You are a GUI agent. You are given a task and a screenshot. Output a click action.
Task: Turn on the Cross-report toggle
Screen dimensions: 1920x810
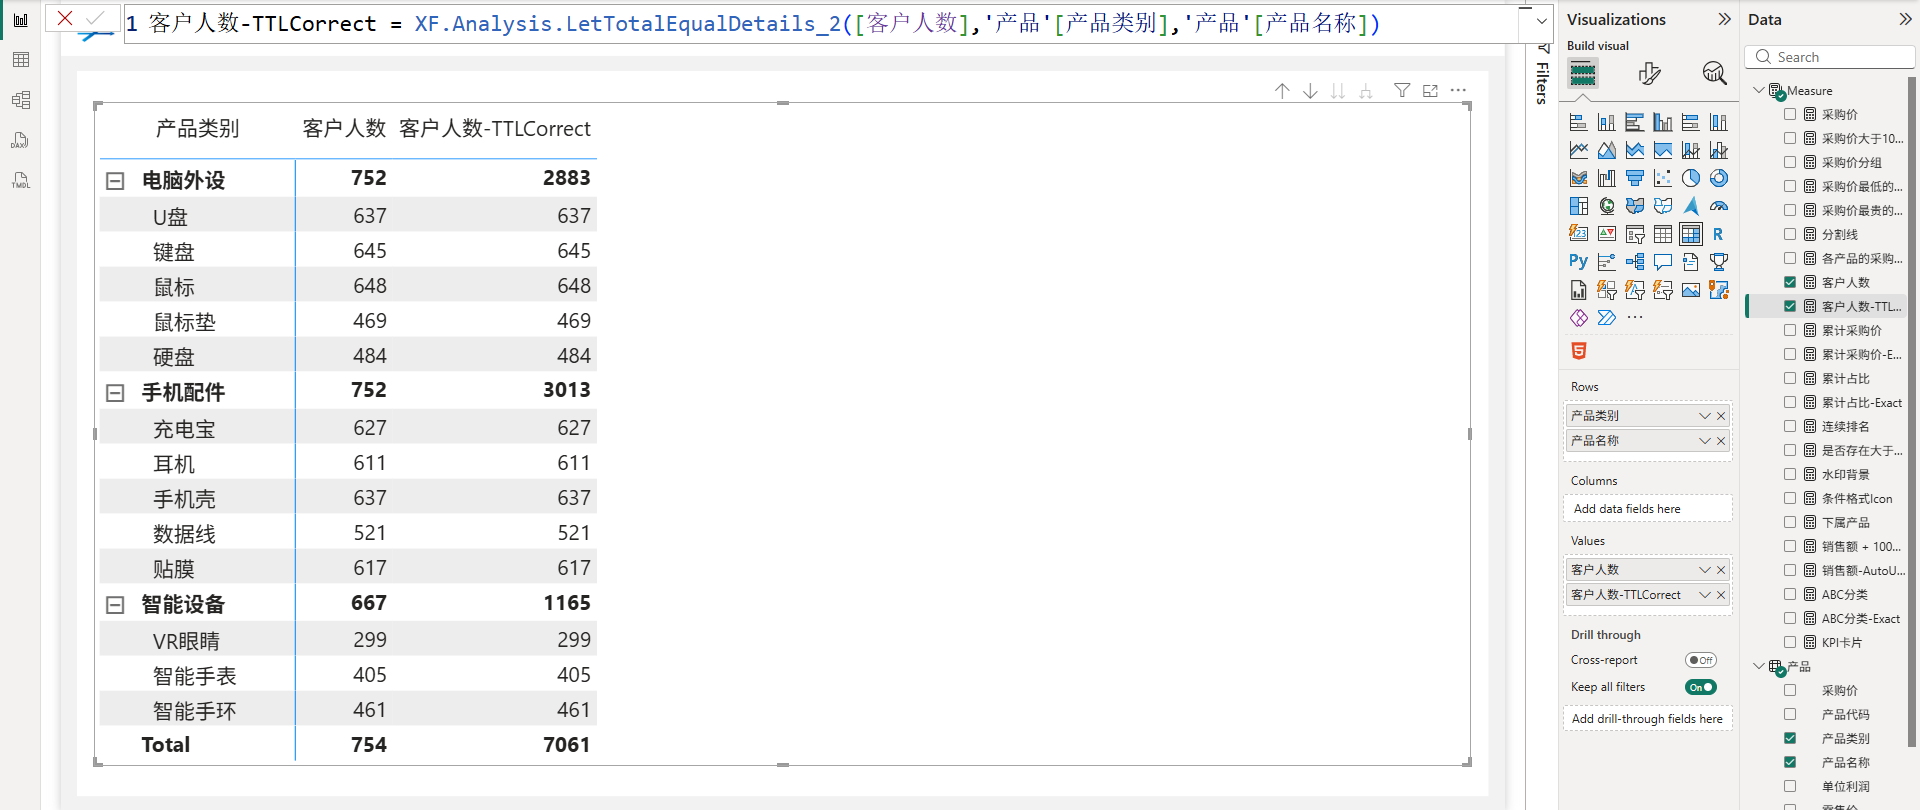pos(1700,660)
